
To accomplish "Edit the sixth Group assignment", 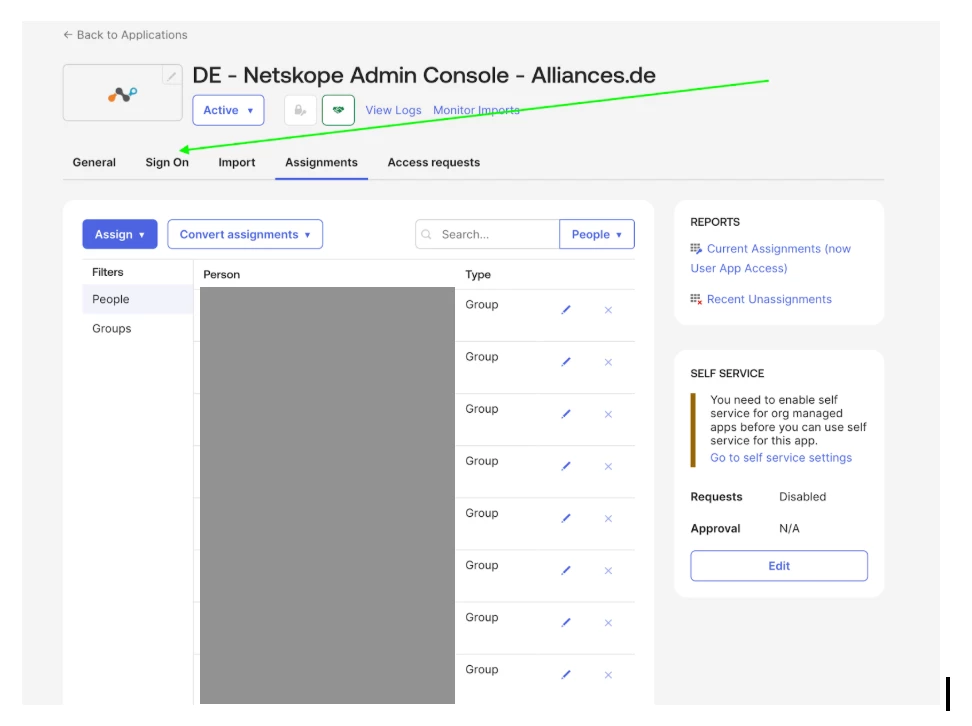I will pos(566,570).
